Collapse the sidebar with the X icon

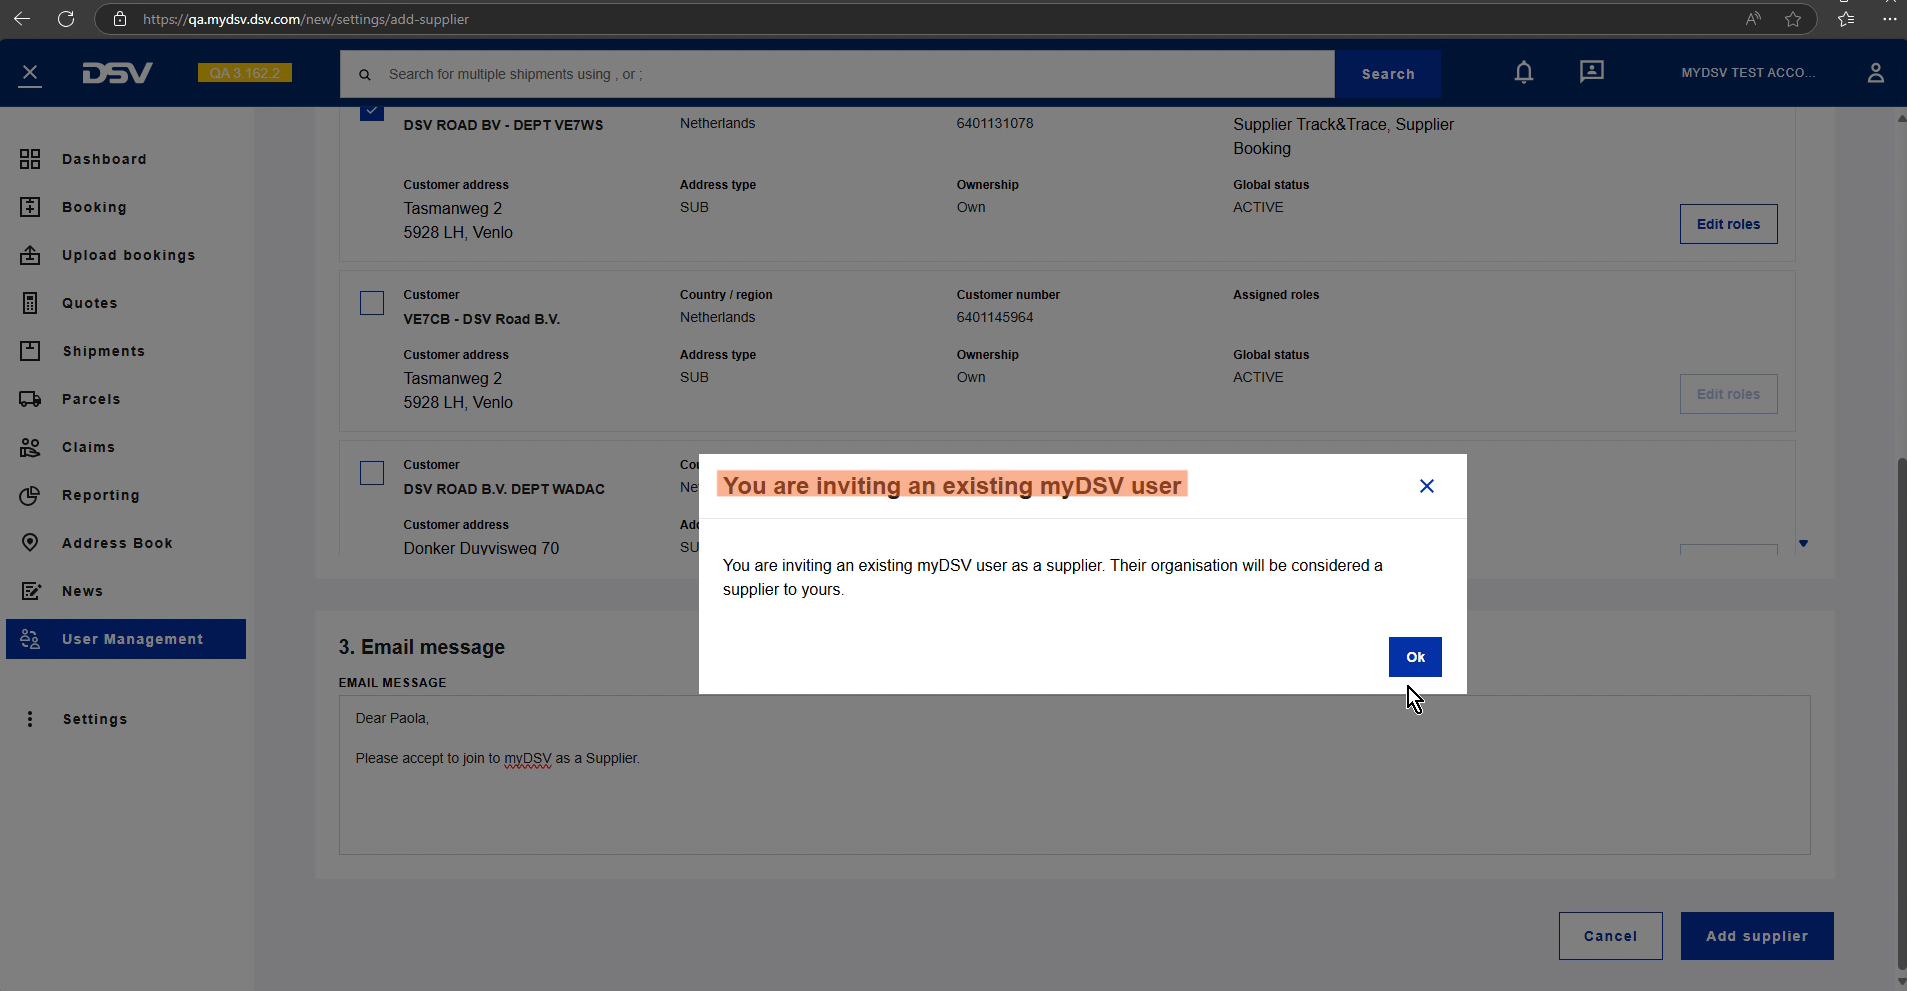click(30, 73)
